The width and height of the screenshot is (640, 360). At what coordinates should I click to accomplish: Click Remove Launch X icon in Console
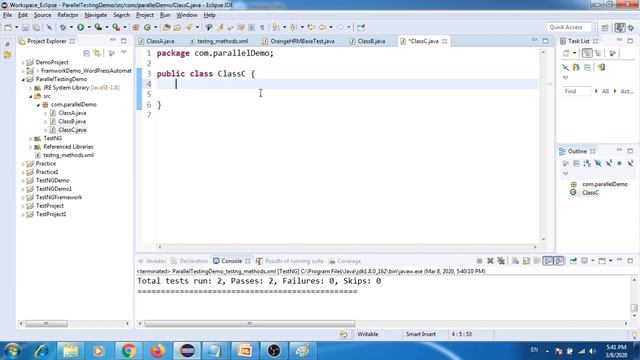pyautogui.click(x=490, y=261)
